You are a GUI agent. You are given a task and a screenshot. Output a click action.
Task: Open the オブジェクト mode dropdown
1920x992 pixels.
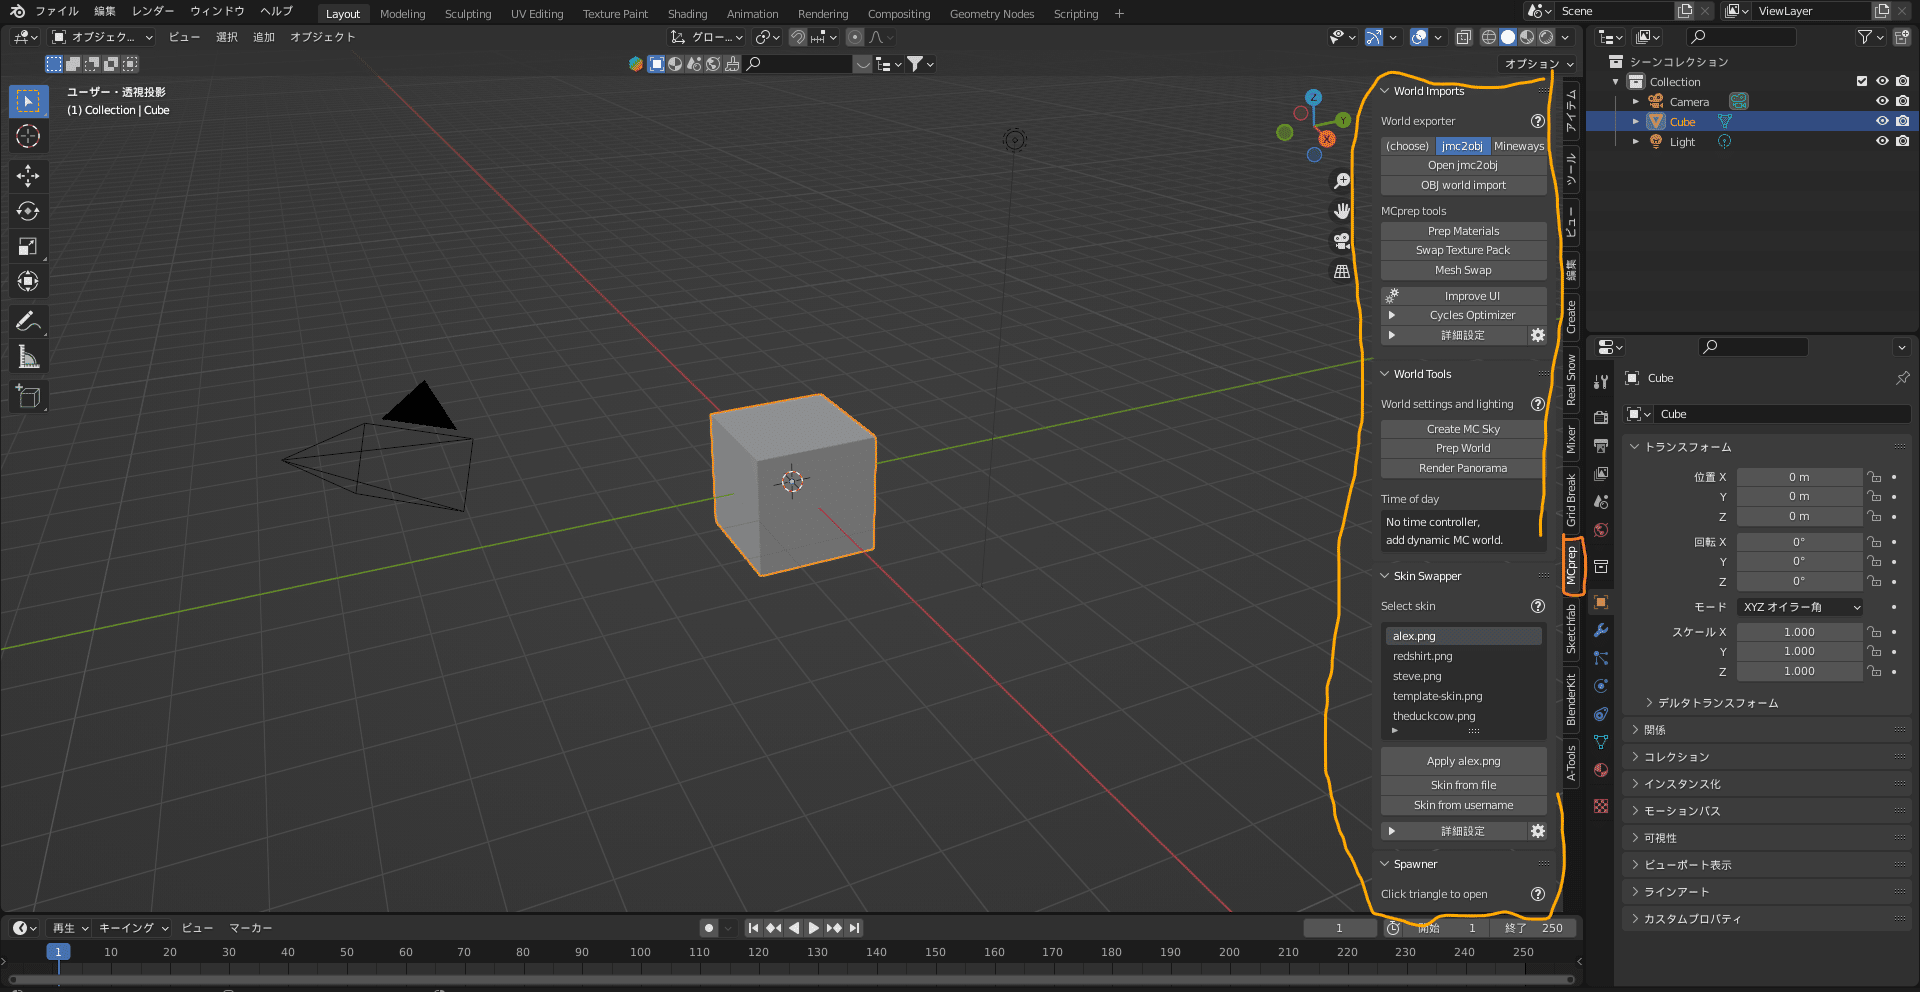click(103, 37)
